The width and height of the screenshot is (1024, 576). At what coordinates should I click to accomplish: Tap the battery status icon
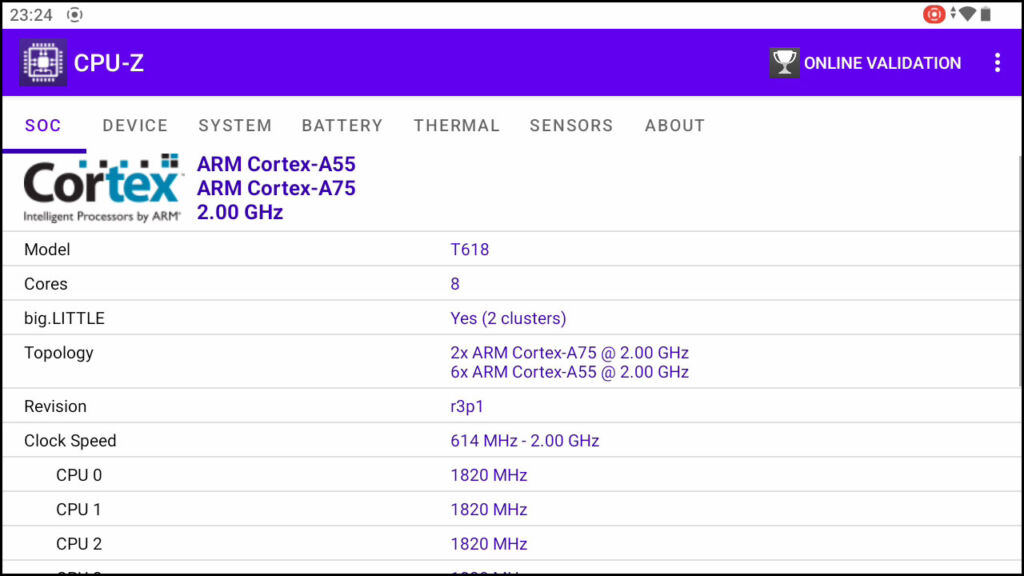coord(986,14)
